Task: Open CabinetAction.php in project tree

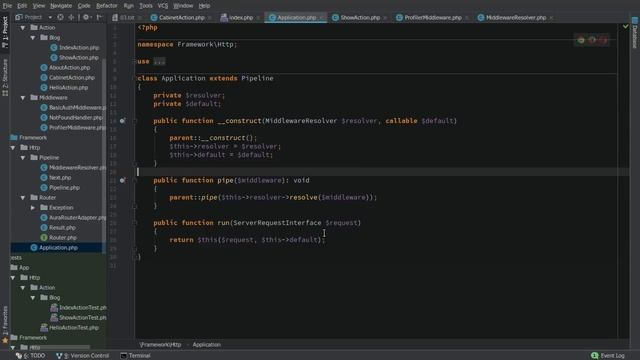Action: (x=68, y=78)
